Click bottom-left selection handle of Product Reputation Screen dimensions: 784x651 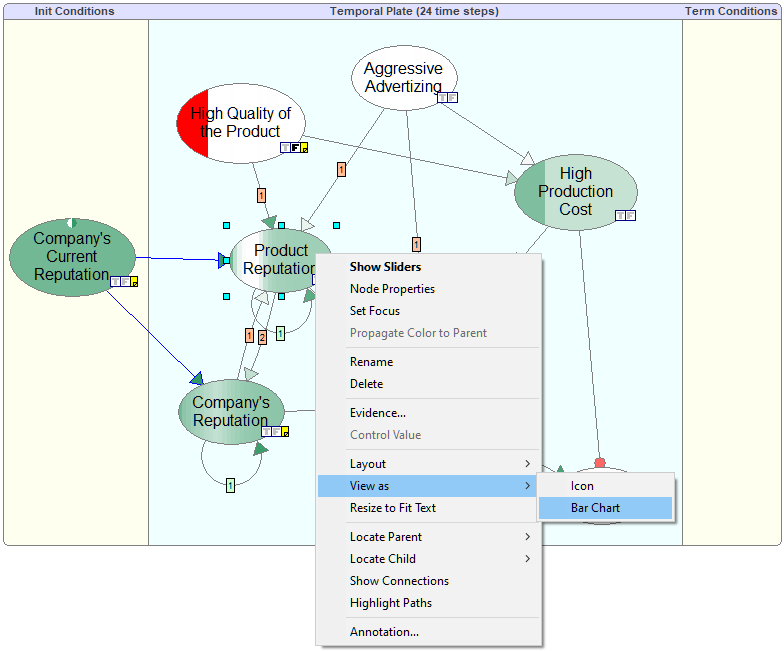226,296
